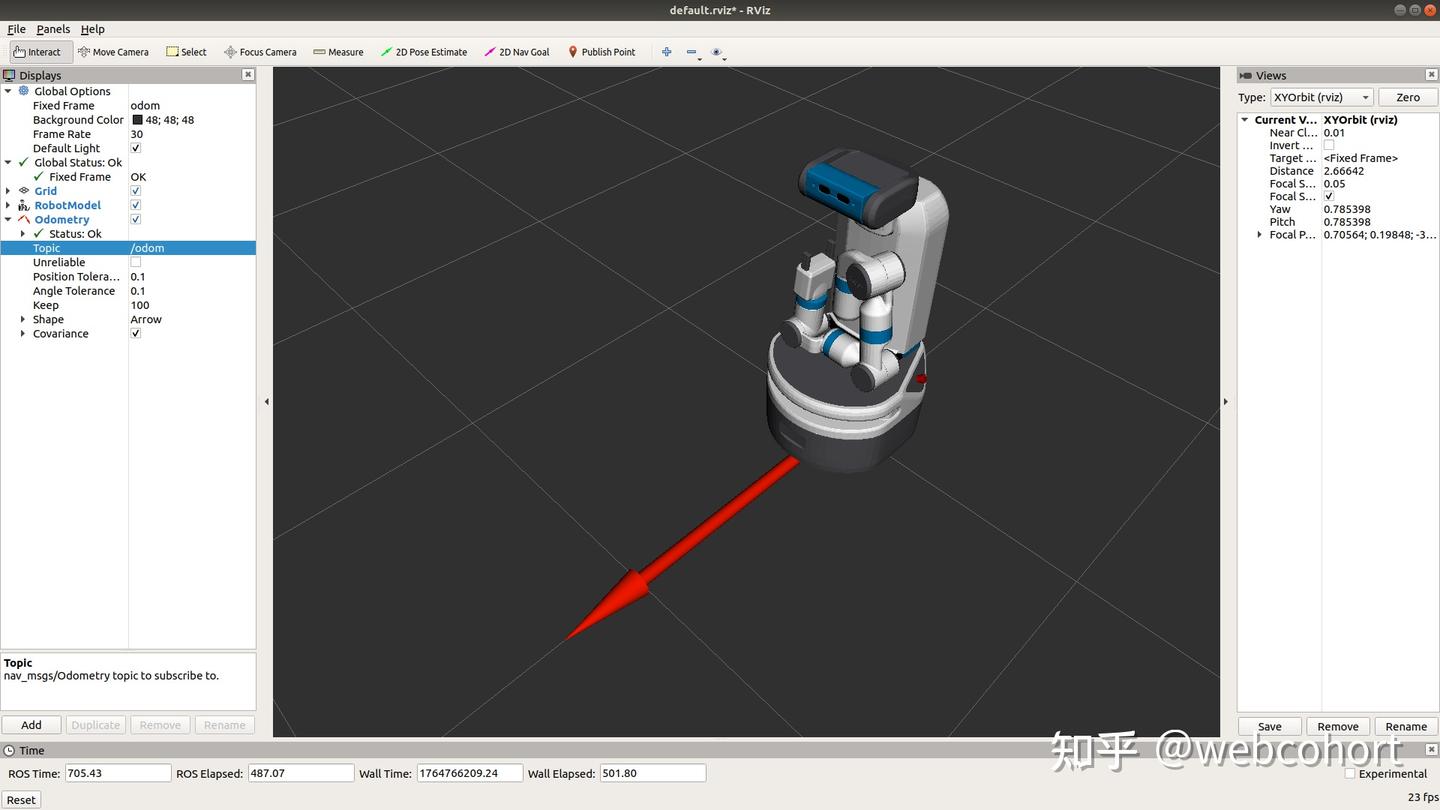Toggle the Default Light checkbox
The width and height of the screenshot is (1440, 810).
pyautogui.click(x=136, y=148)
